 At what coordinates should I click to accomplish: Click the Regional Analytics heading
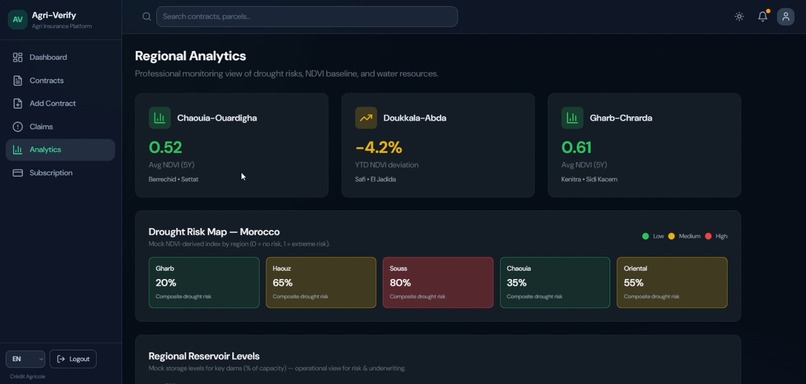(x=190, y=56)
